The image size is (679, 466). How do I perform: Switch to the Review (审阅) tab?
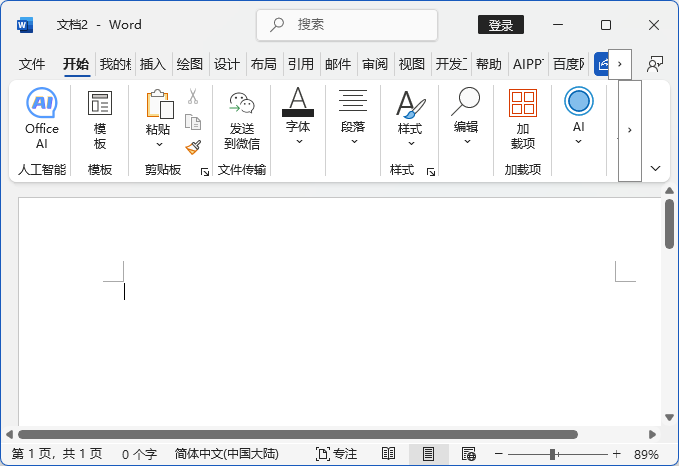[375, 64]
